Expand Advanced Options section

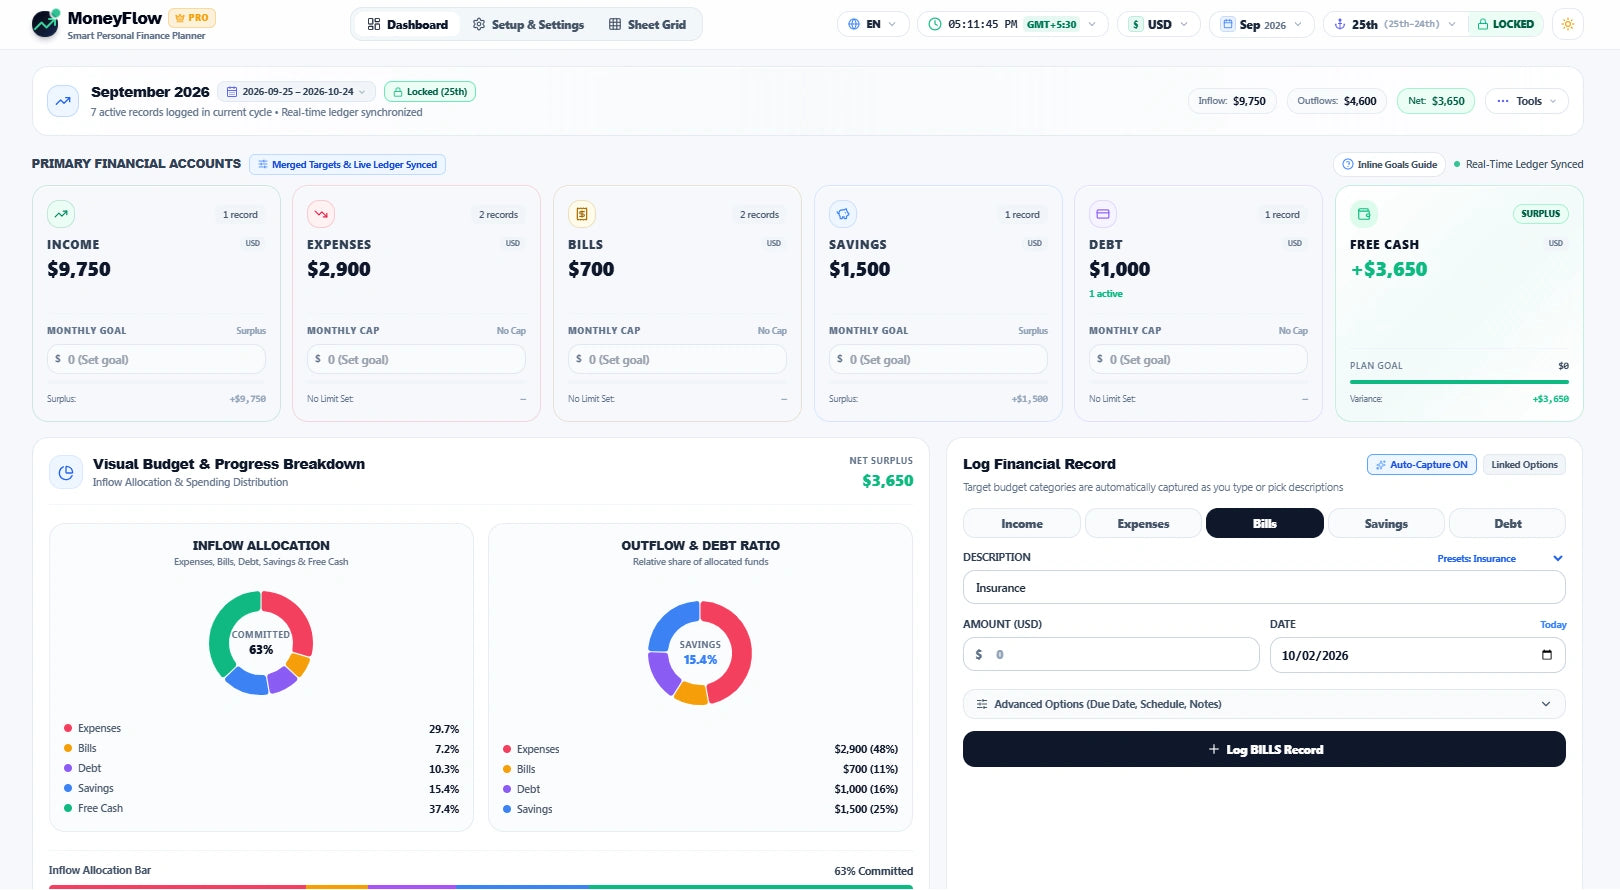(x=1264, y=704)
